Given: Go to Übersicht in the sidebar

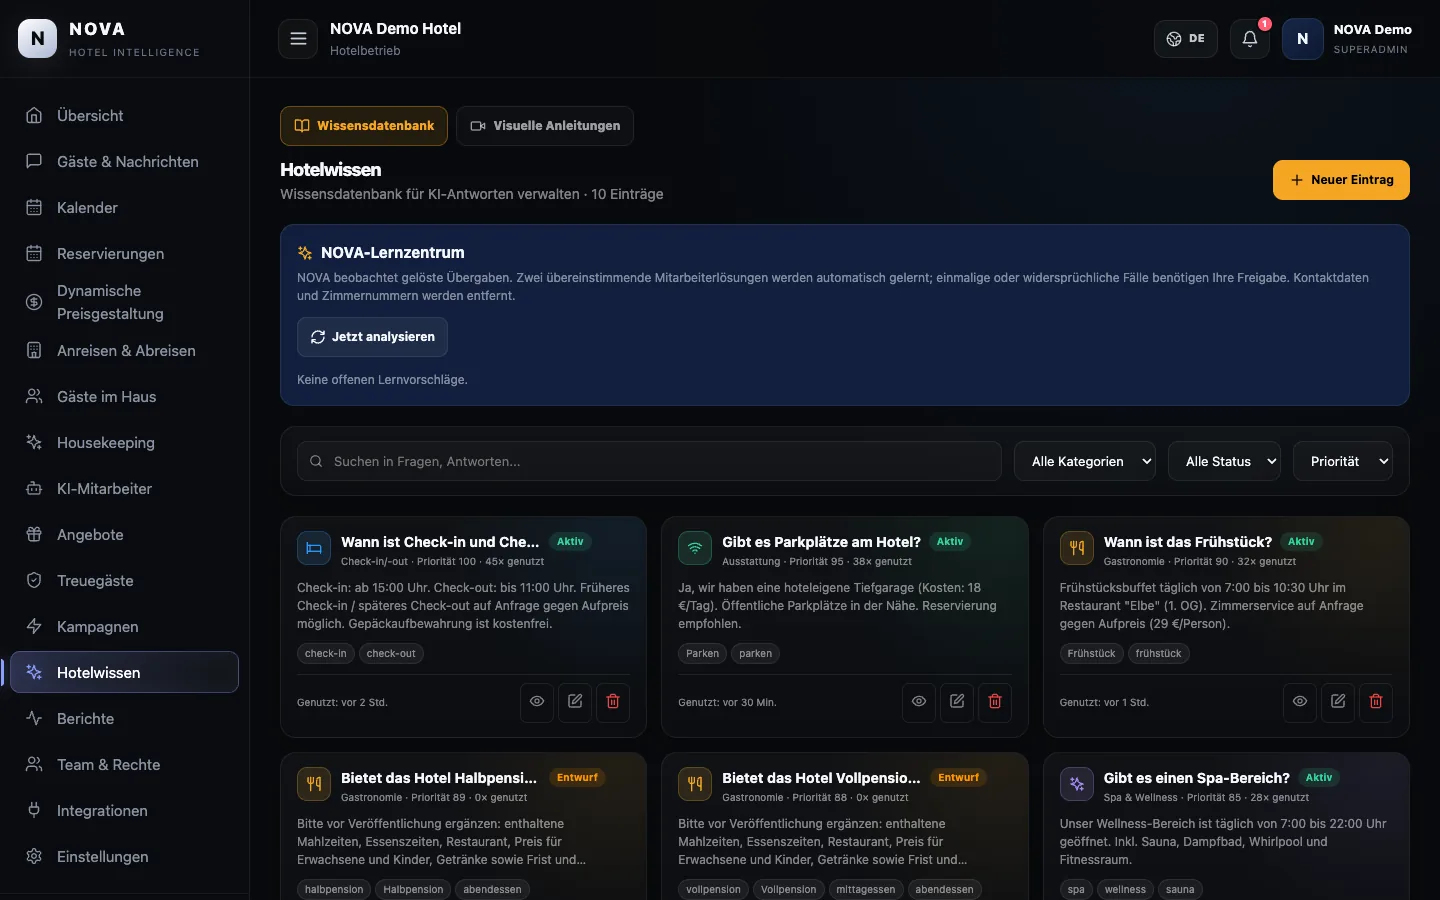Looking at the screenshot, I should pyautogui.click(x=124, y=115).
